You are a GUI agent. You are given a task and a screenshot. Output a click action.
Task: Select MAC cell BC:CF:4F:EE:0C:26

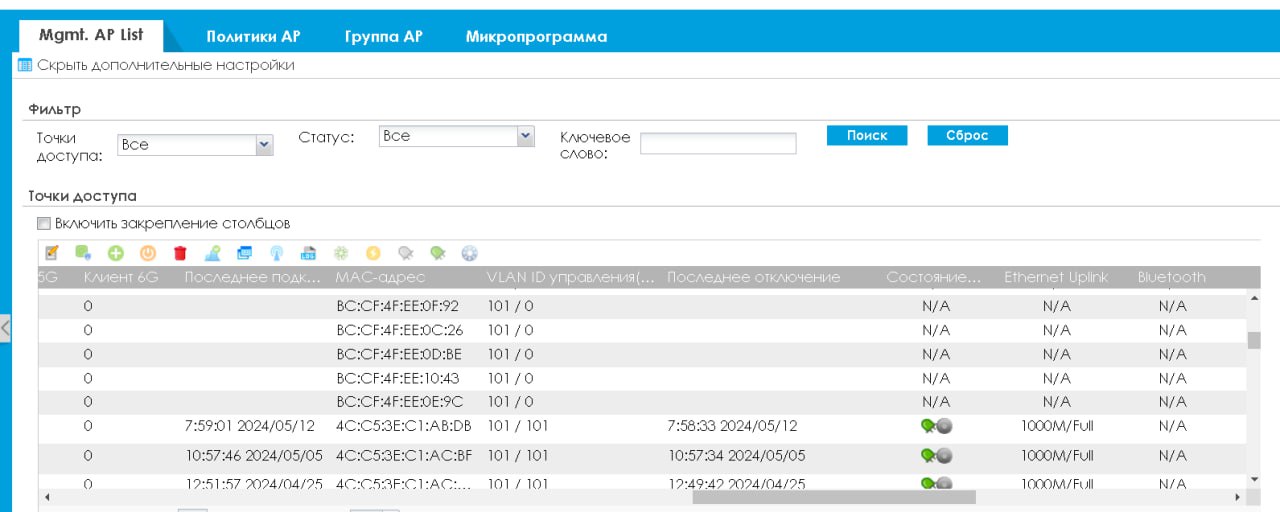click(400, 330)
